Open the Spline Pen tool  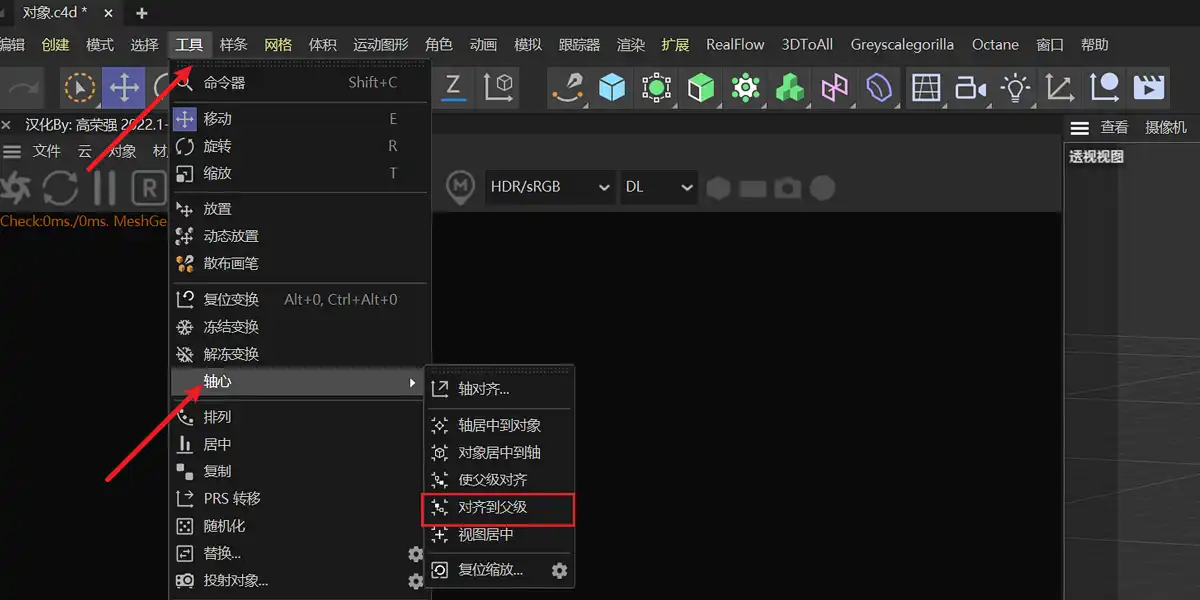tap(568, 88)
